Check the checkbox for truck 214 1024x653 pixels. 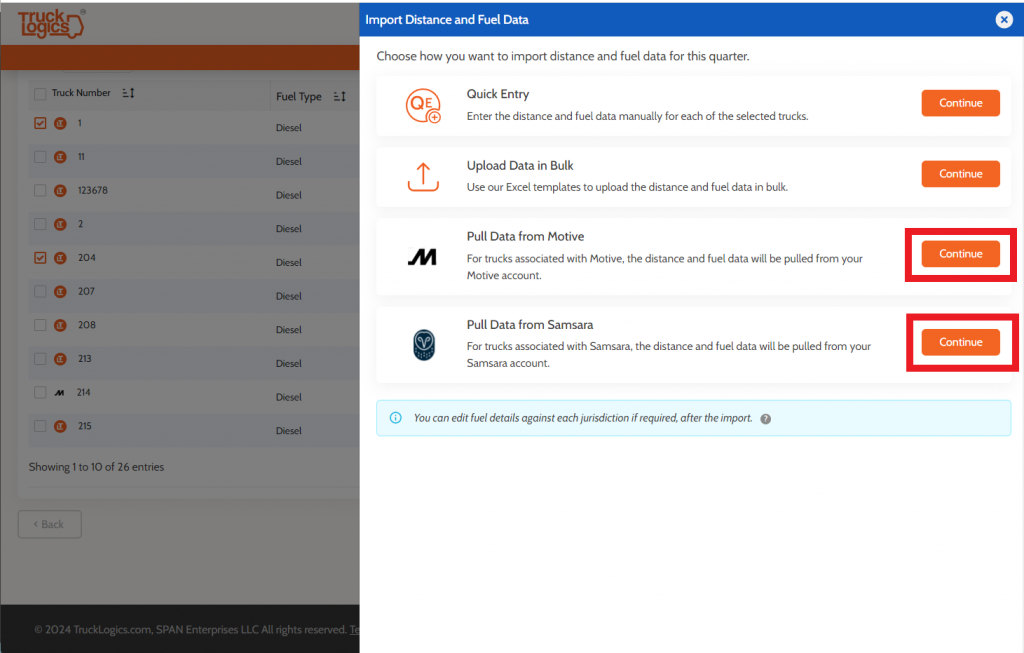coord(40,392)
